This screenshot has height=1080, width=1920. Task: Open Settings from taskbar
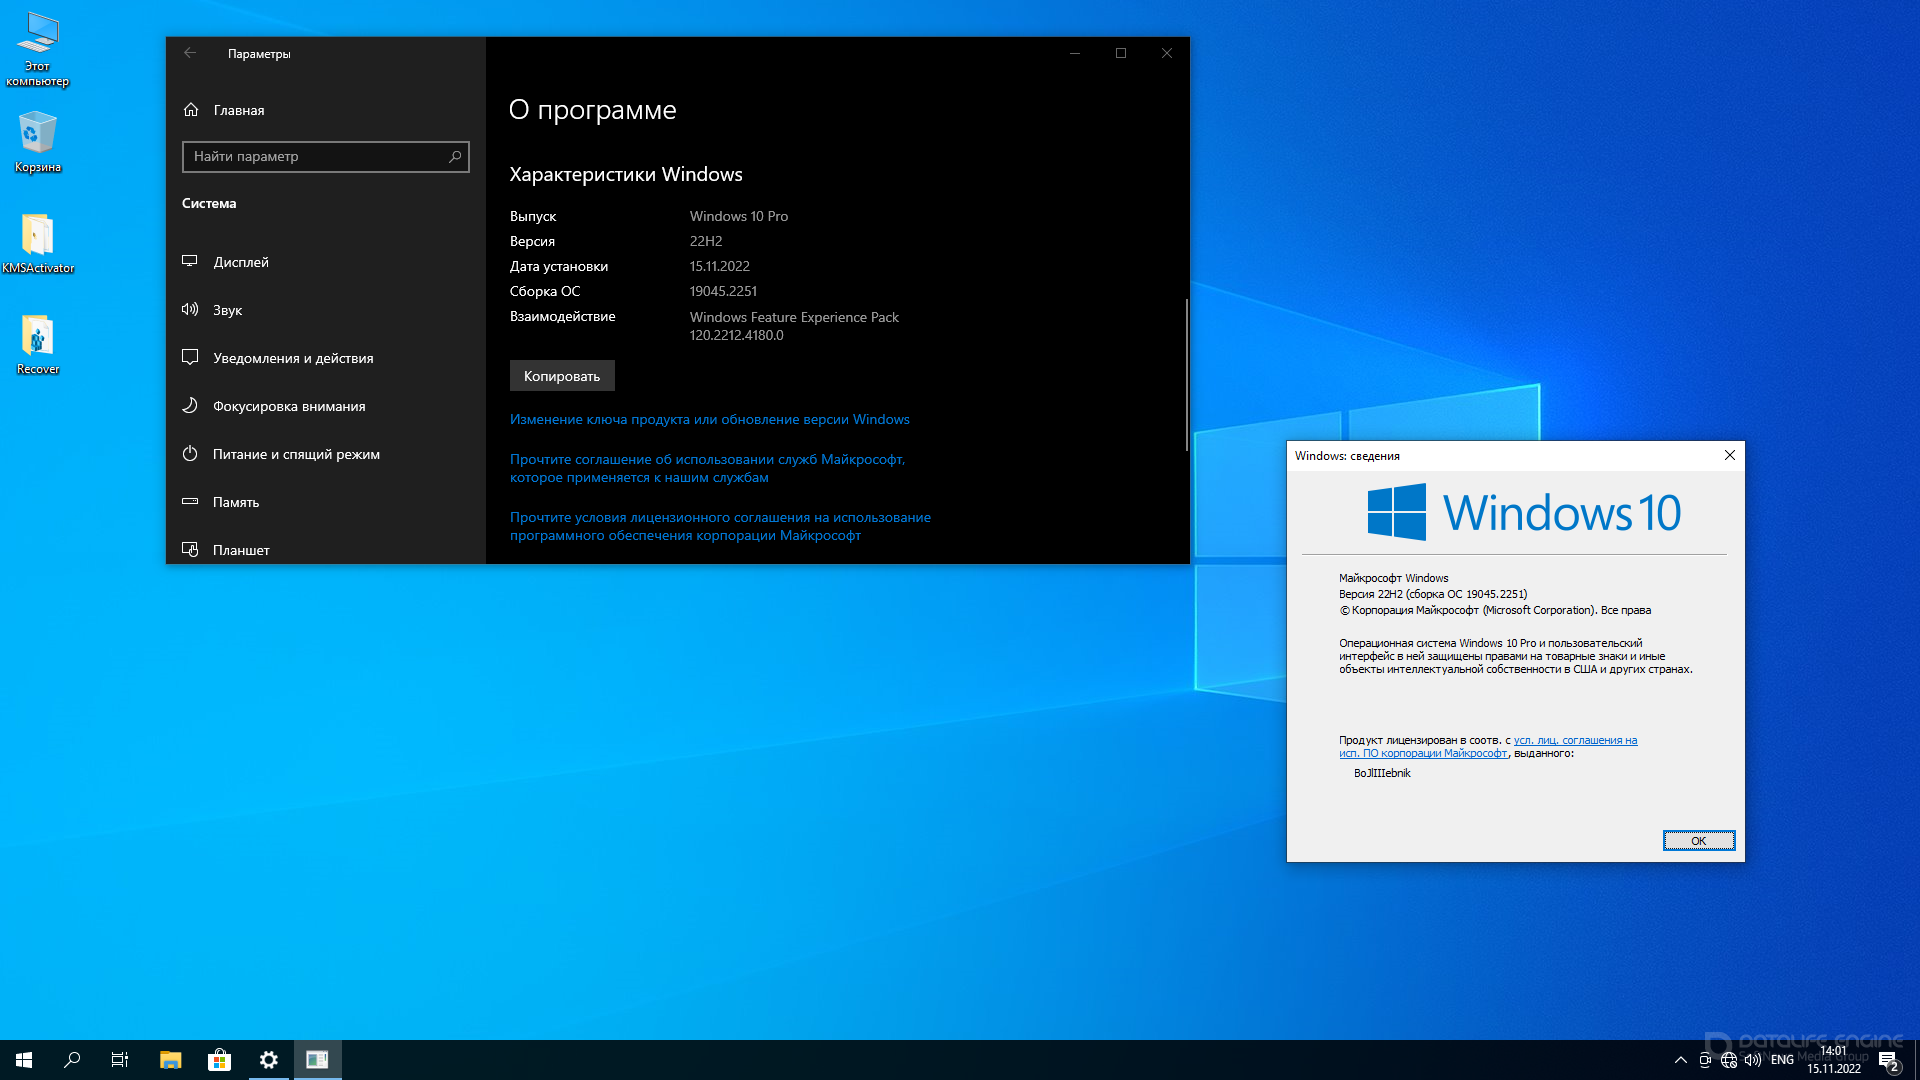point(268,1059)
